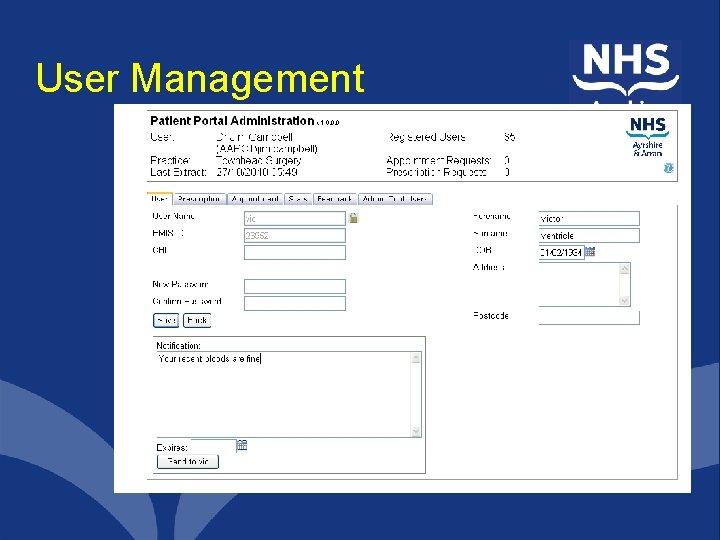720x540 pixels.
Task: Focus the New Password field
Action: 295,287
